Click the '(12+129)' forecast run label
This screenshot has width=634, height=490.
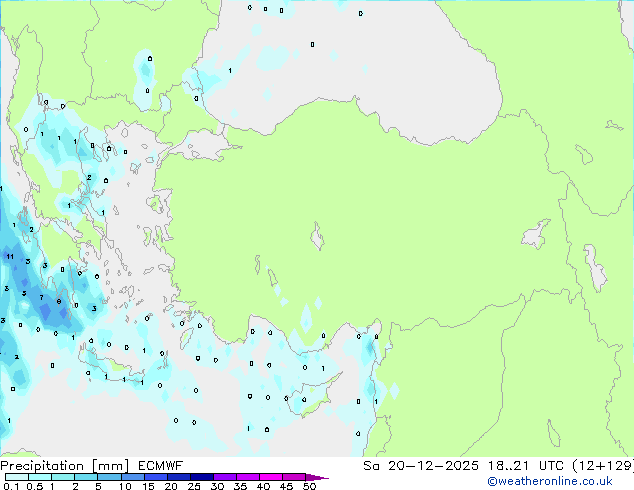click(603, 466)
